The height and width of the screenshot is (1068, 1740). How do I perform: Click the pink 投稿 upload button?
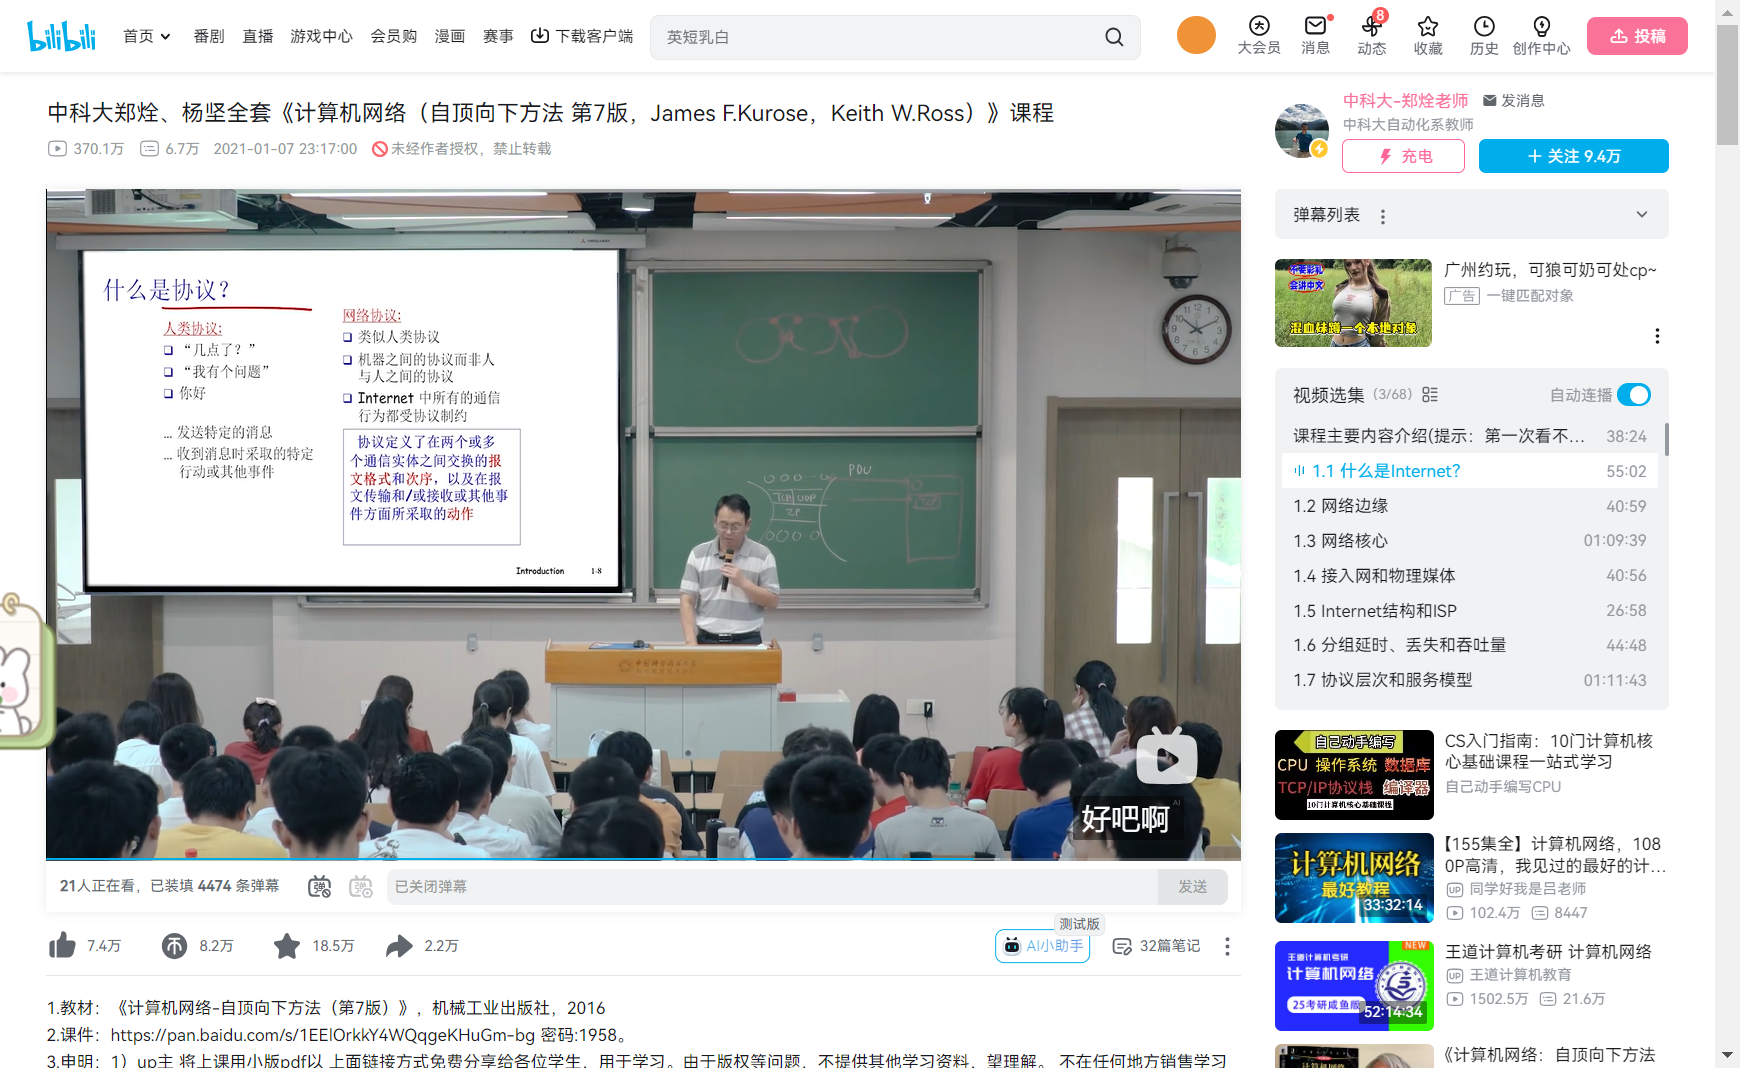(1637, 35)
